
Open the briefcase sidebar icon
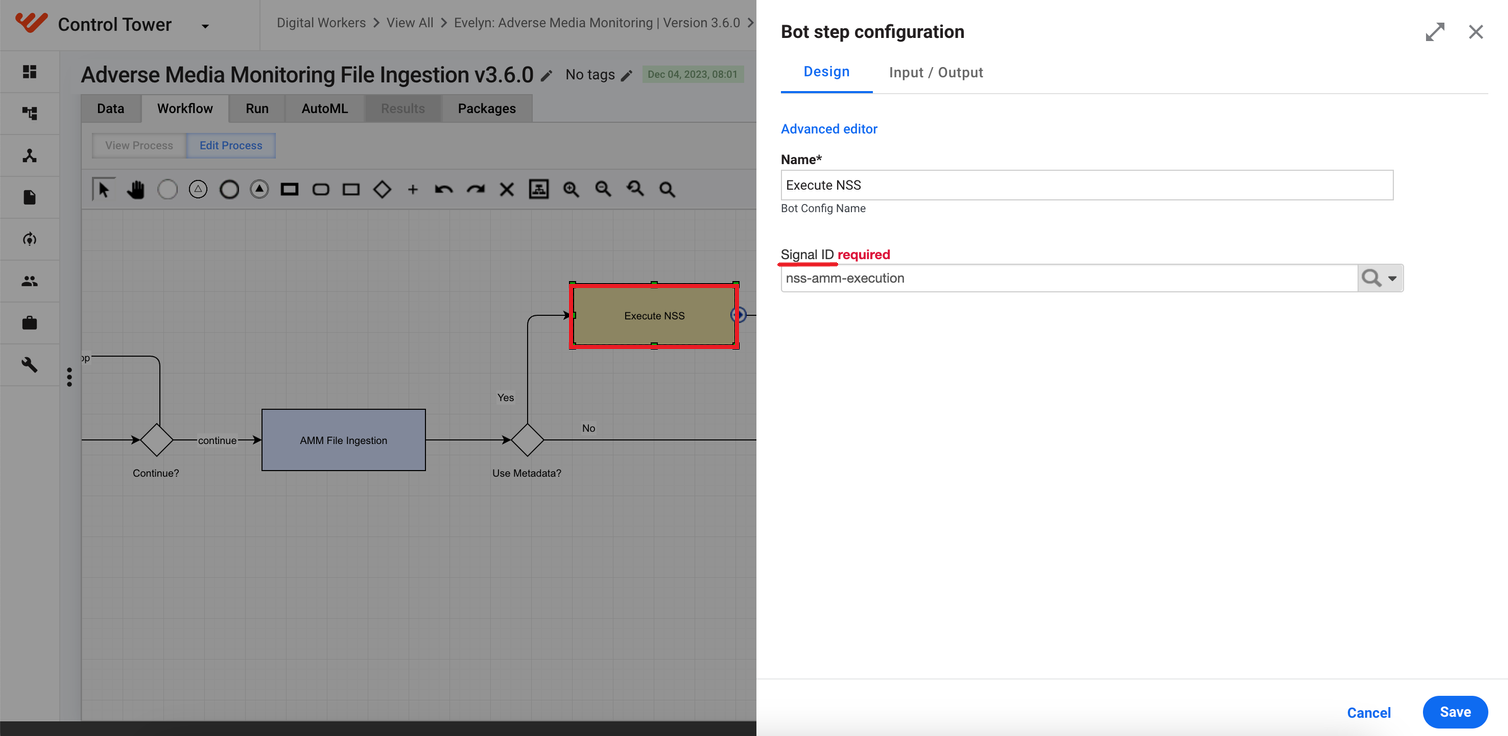pos(30,323)
